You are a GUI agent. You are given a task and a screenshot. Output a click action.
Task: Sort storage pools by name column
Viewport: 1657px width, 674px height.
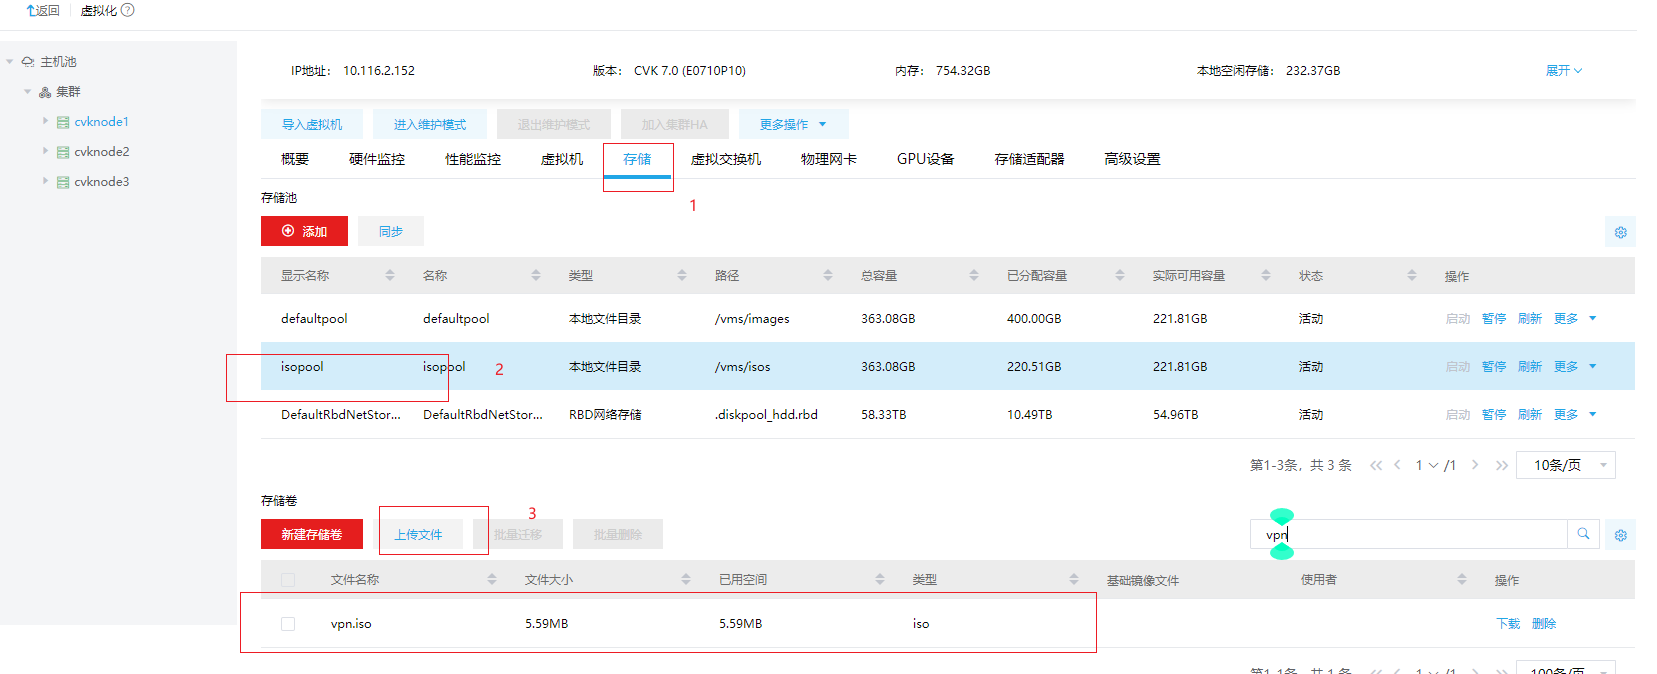[x=536, y=275]
